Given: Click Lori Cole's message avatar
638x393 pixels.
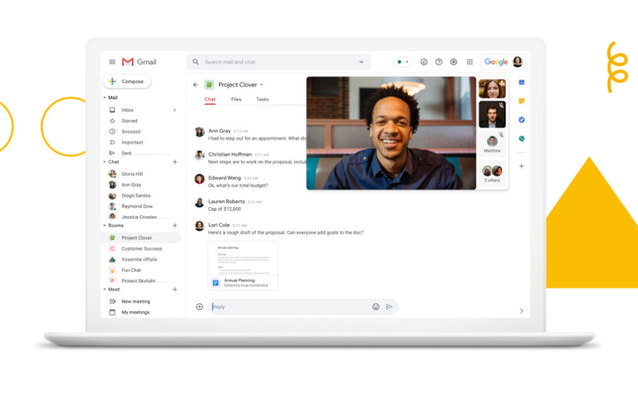Looking at the screenshot, I should pos(199,226).
